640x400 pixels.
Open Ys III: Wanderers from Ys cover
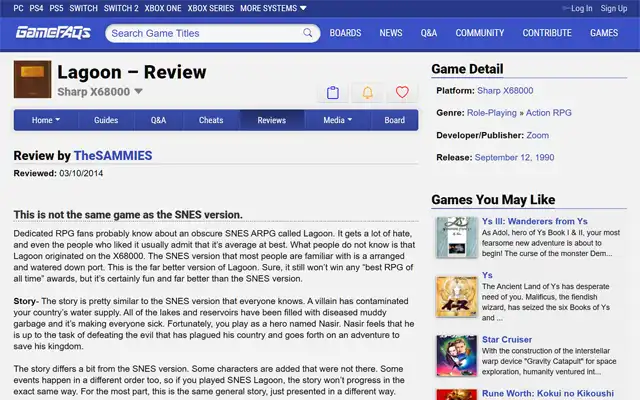pos(456,238)
